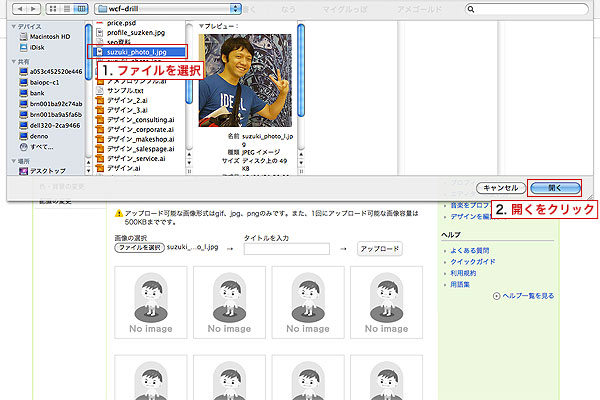600x400 pixels.
Task: Collapse the 場所 sidebar section
Action: (x=14, y=161)
